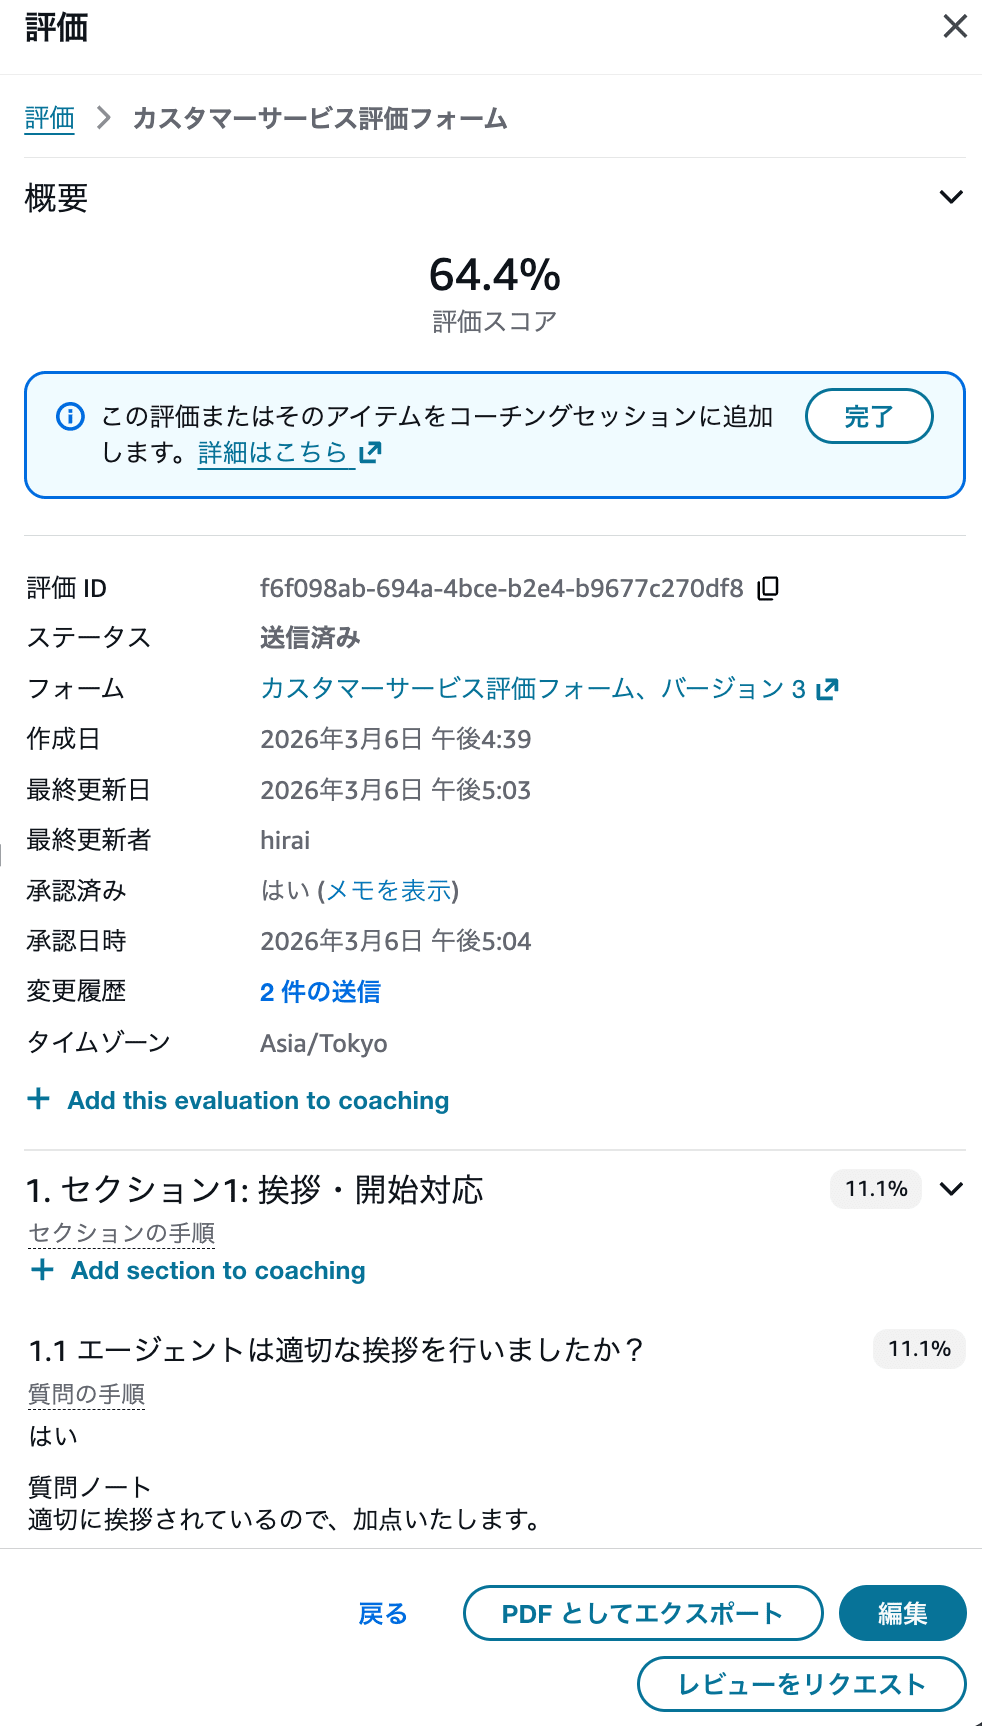Screen dimensions: 982x1726
Task: Click the 完了 button in the coaching banner
Action: coord(868,416)
